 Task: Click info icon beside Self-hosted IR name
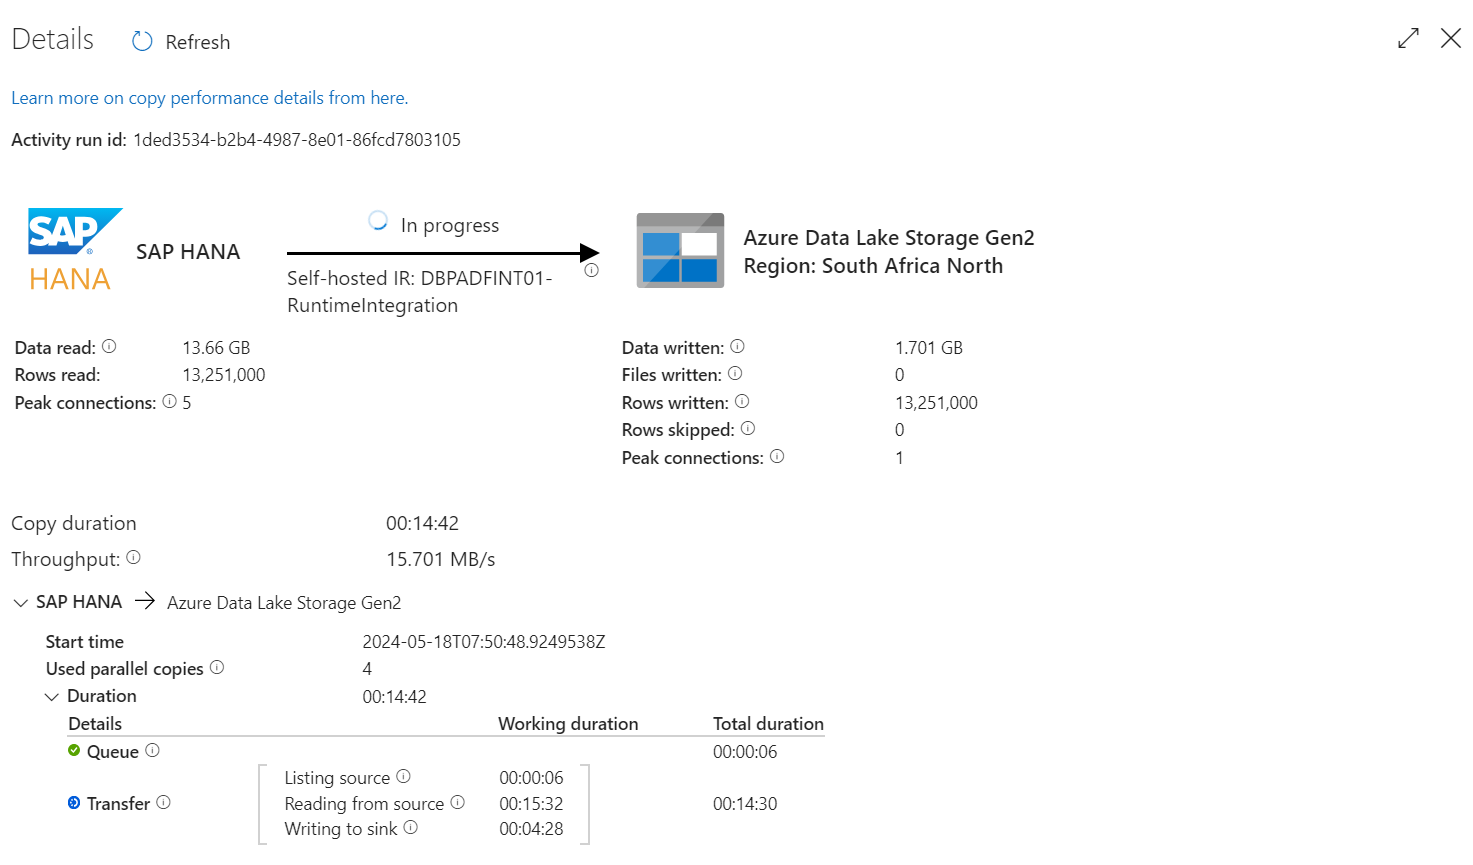coord(591,270)
